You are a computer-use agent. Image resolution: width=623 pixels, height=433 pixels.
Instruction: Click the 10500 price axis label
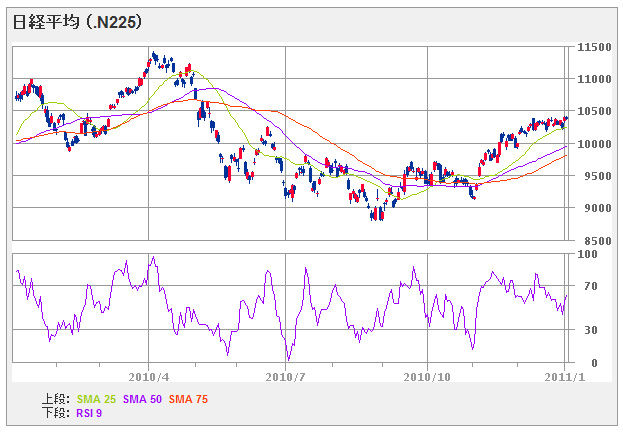tap(594, 111)
